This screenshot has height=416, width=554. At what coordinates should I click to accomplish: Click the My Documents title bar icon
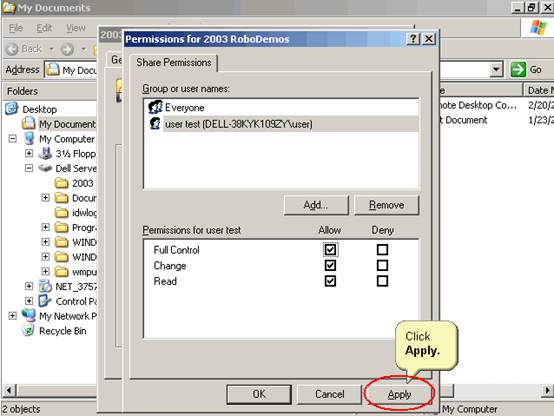point(8,7)
